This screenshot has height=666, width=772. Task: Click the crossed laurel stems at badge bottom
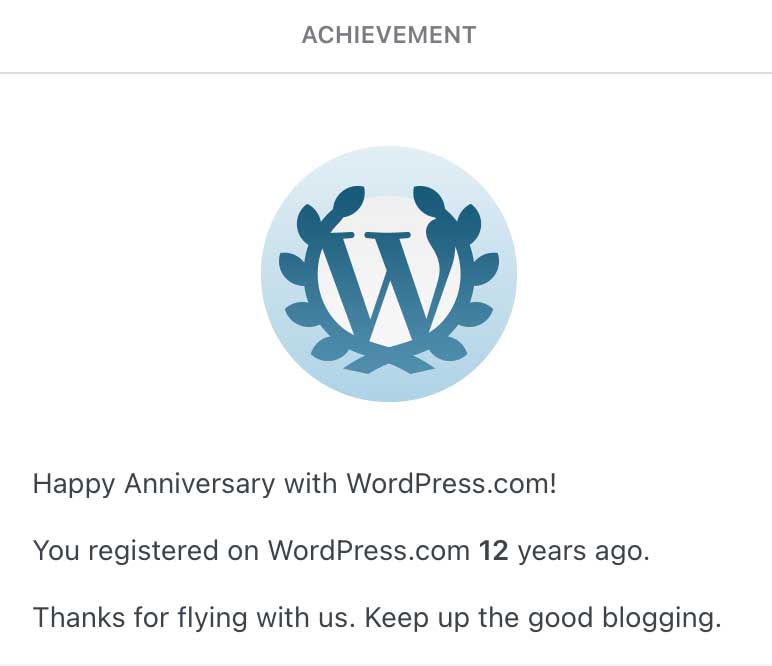tap(389, 362)
